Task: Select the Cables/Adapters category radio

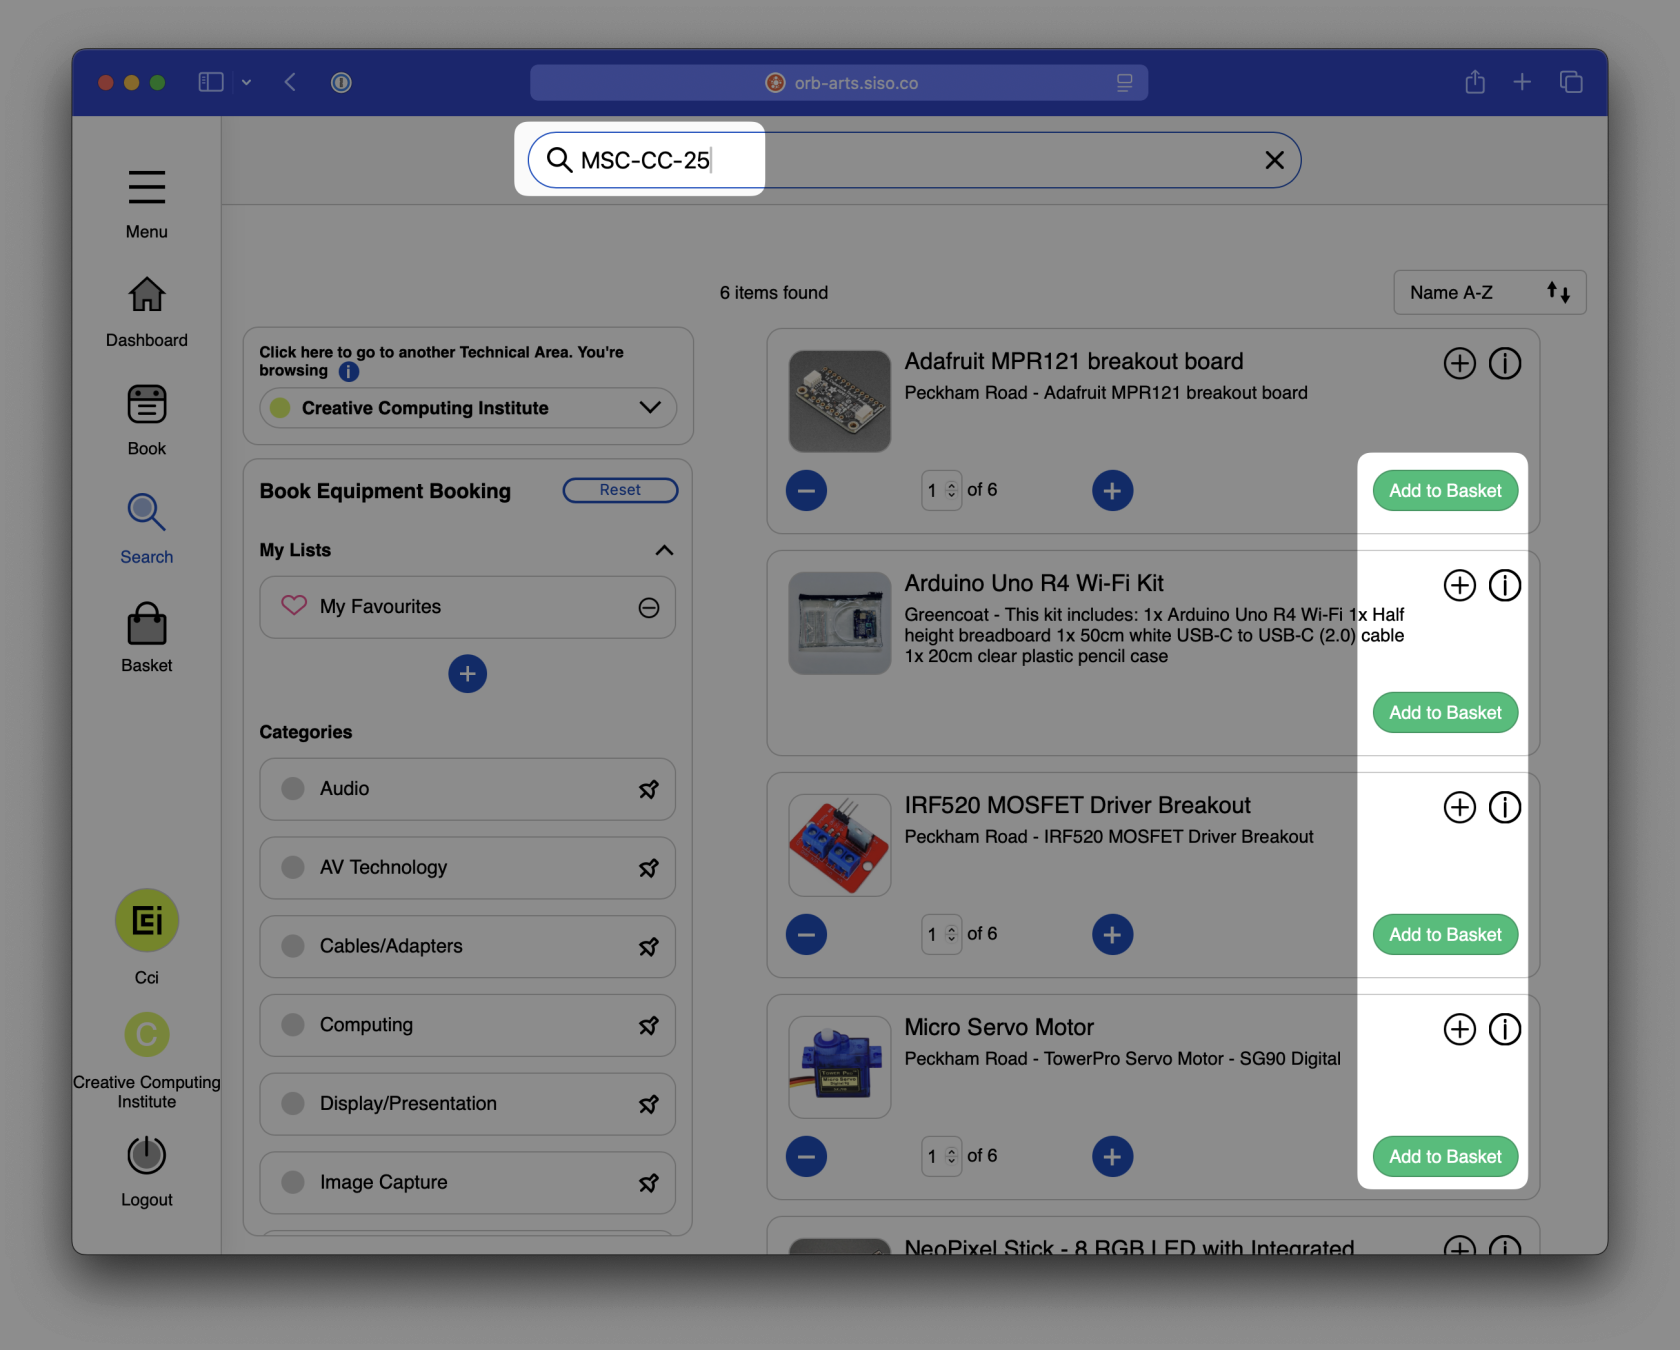Action: [293, 946]
